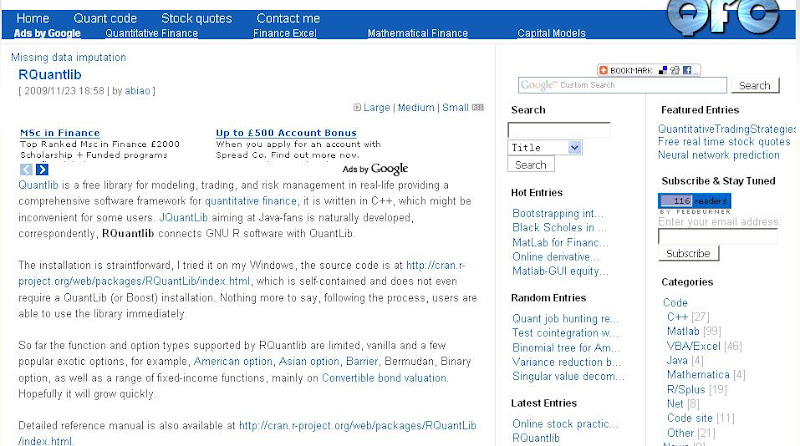Open the Quant code menu item
800x446 pixels.
coord(105,18)
